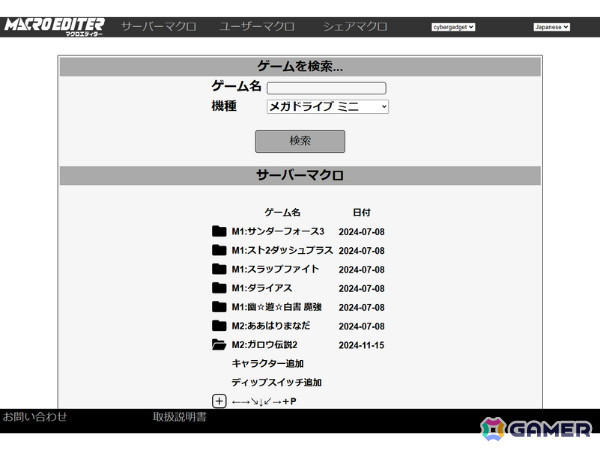Expand the plus icon beside ←→↘↓↙→+P
Screen dimensions: 600x450
click(219, 401)
